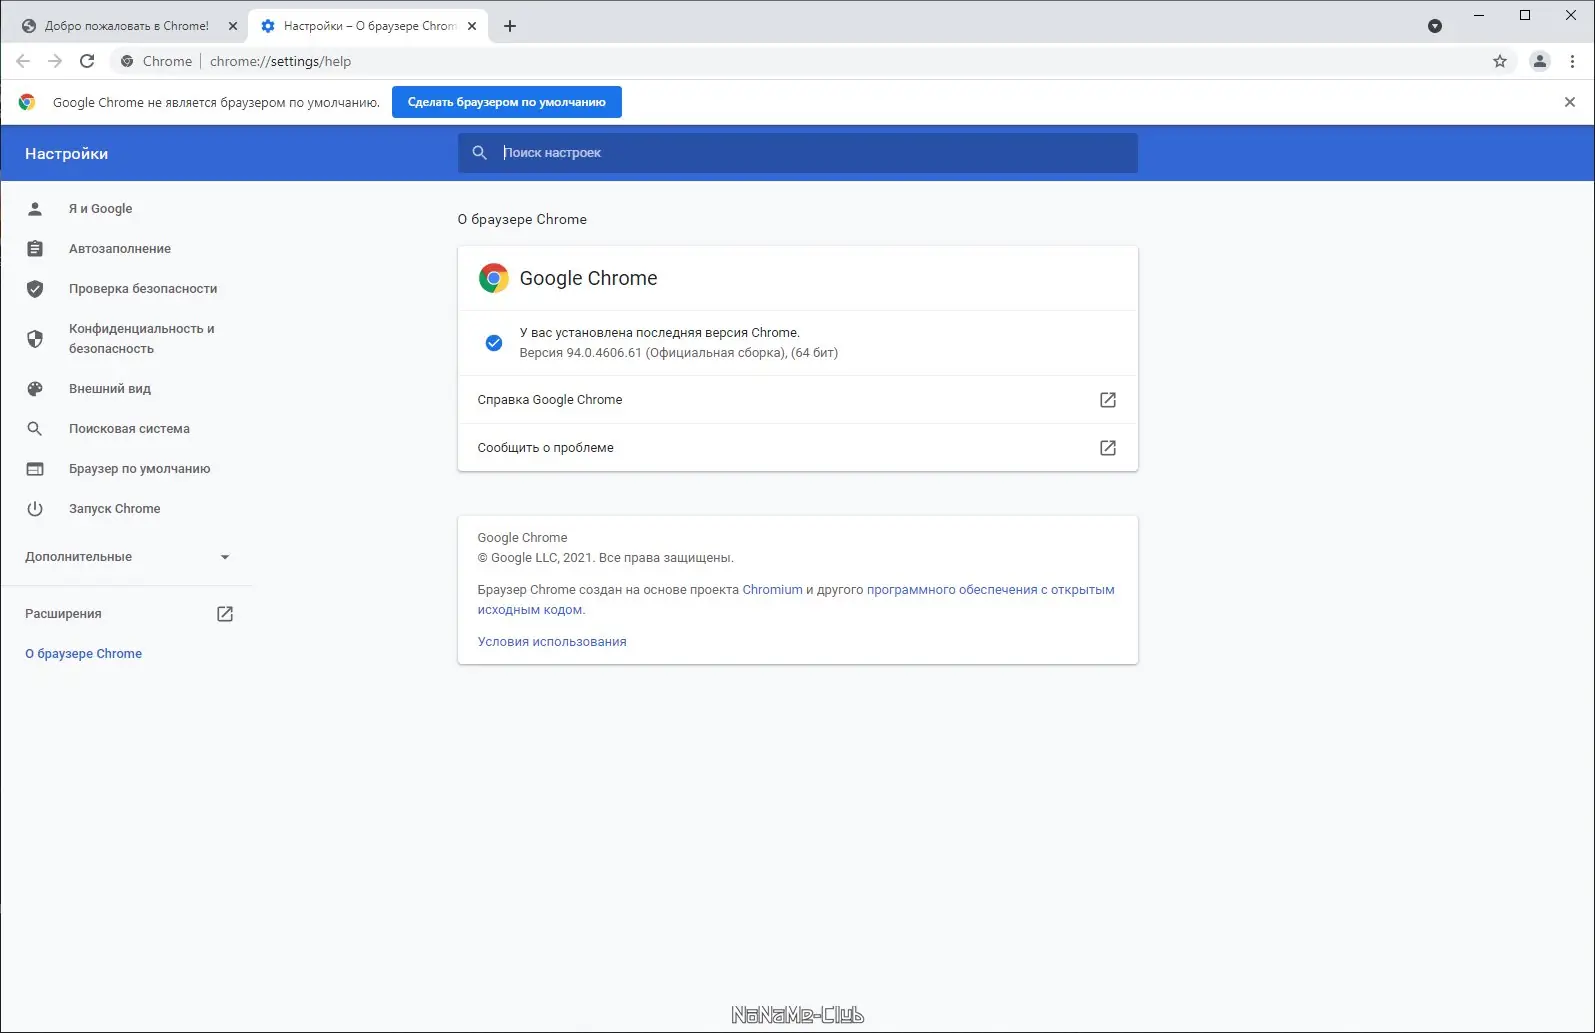Select 'О браузере Chrome' in sidebar

83,654
